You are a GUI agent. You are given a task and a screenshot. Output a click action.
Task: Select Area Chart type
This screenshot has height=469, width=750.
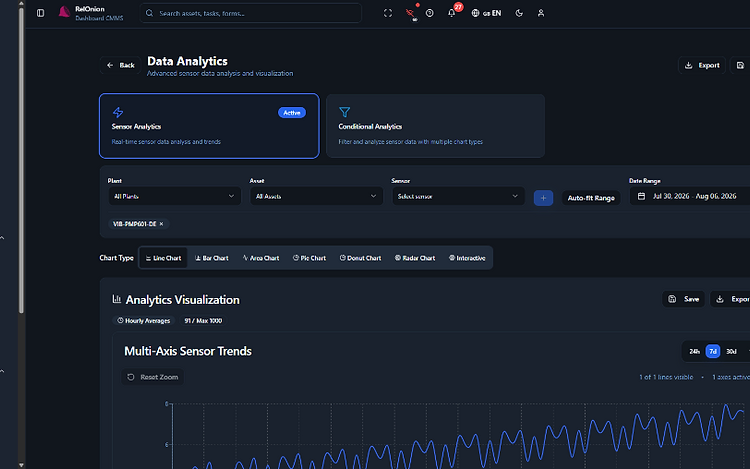tap(261, 258)
